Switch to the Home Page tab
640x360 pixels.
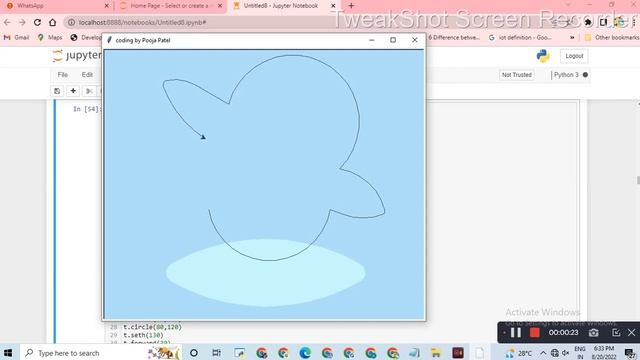pyautogui.click(x=170, y=6)
